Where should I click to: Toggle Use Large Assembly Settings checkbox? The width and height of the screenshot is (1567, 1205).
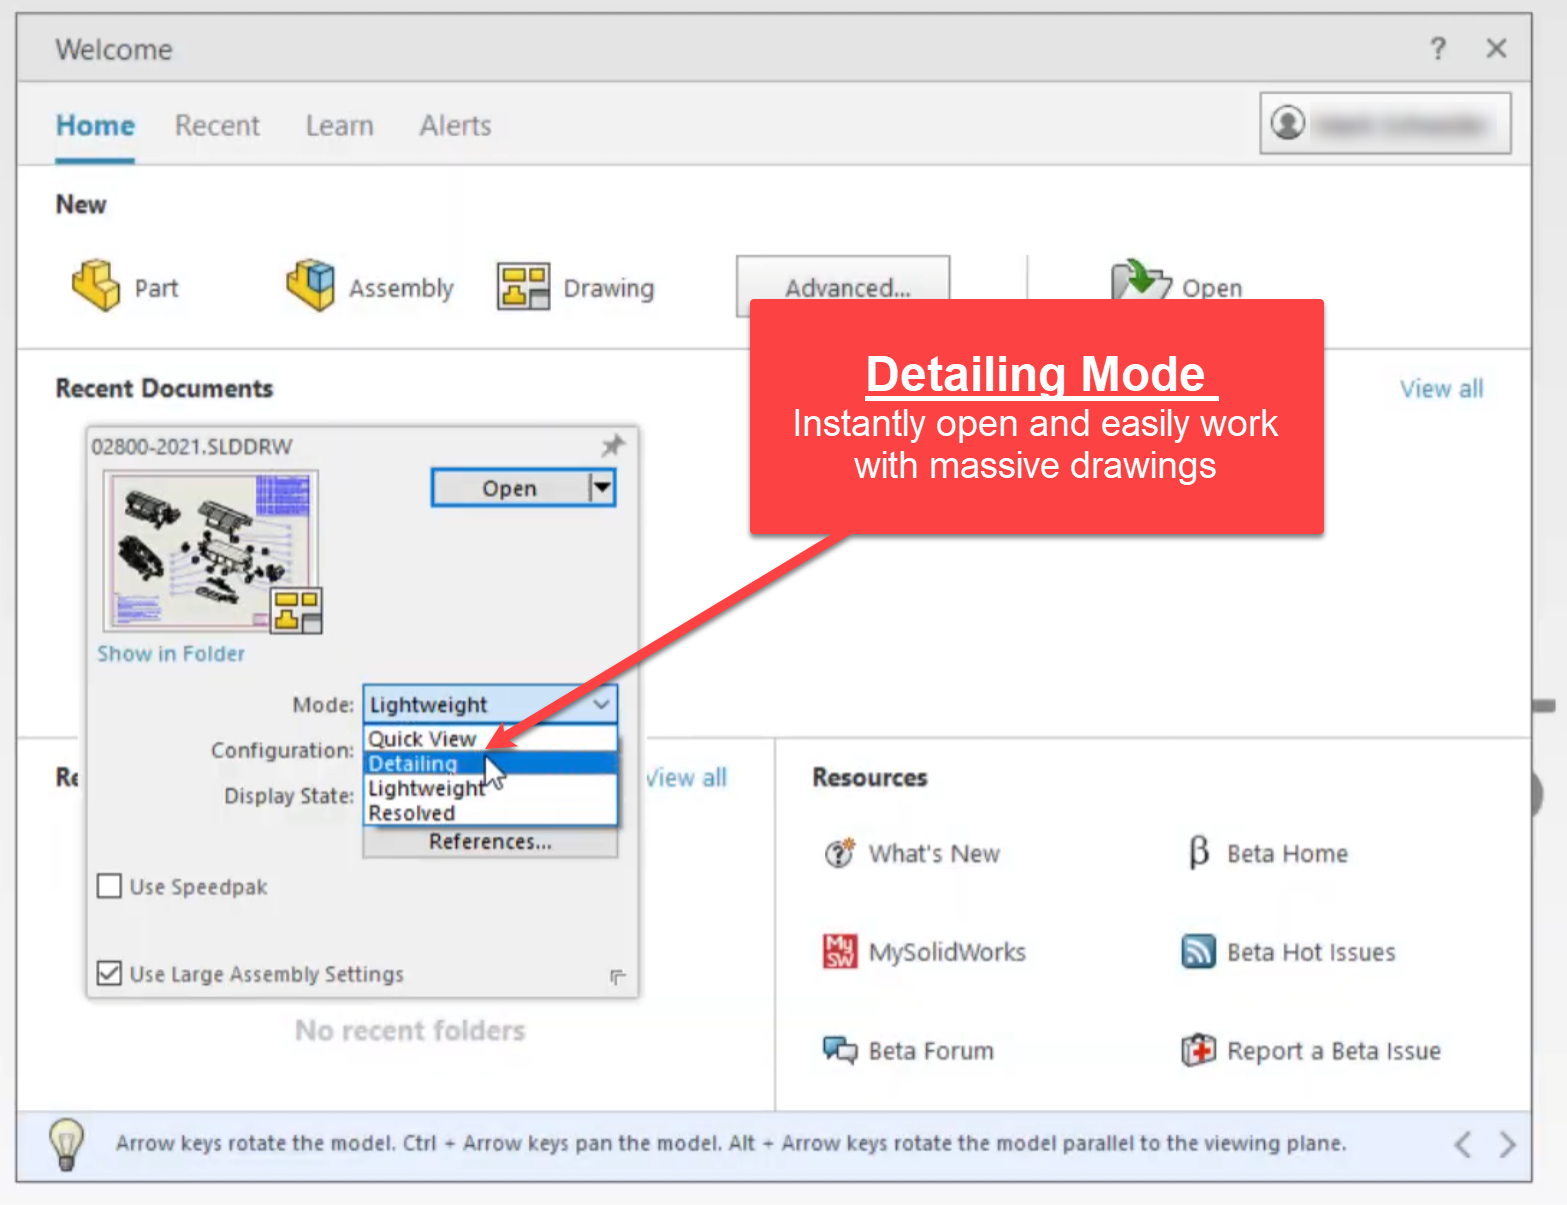(x=109, y=973)
